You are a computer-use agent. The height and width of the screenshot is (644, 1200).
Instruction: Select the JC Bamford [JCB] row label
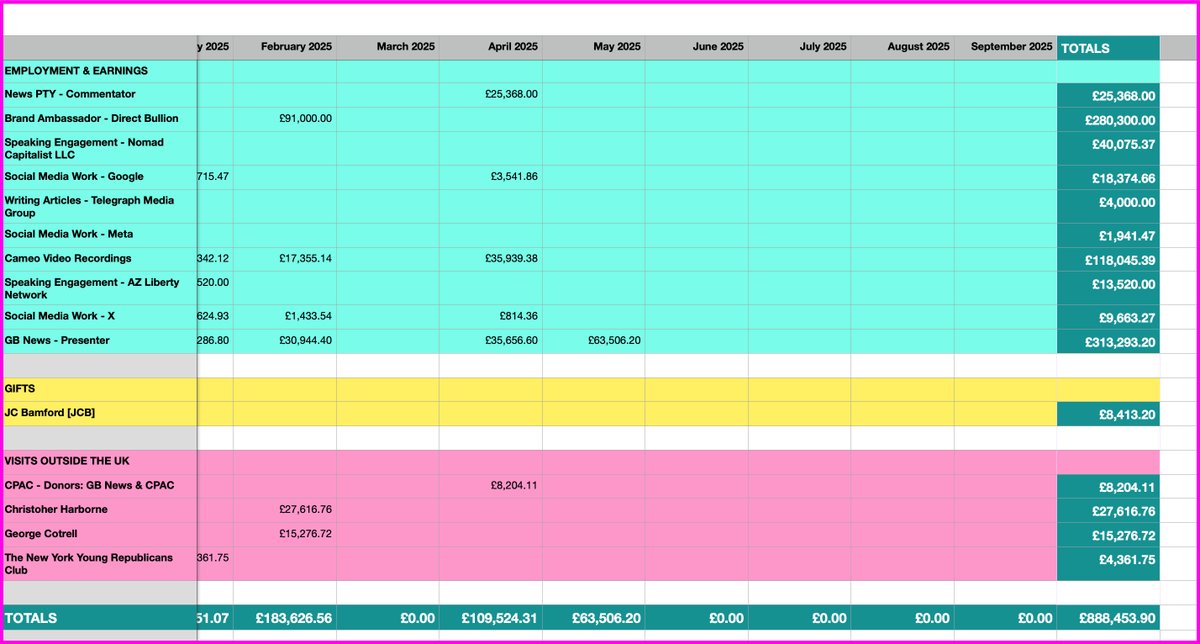tap(50, 413)
